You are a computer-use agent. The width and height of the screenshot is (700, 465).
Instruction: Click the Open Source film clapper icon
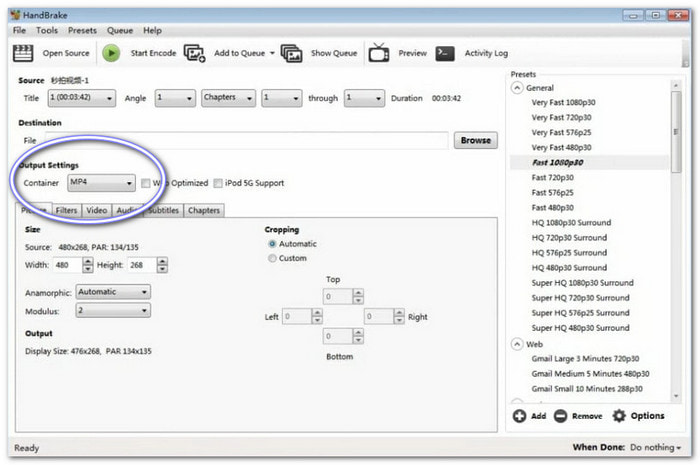[x=23, y=53]
